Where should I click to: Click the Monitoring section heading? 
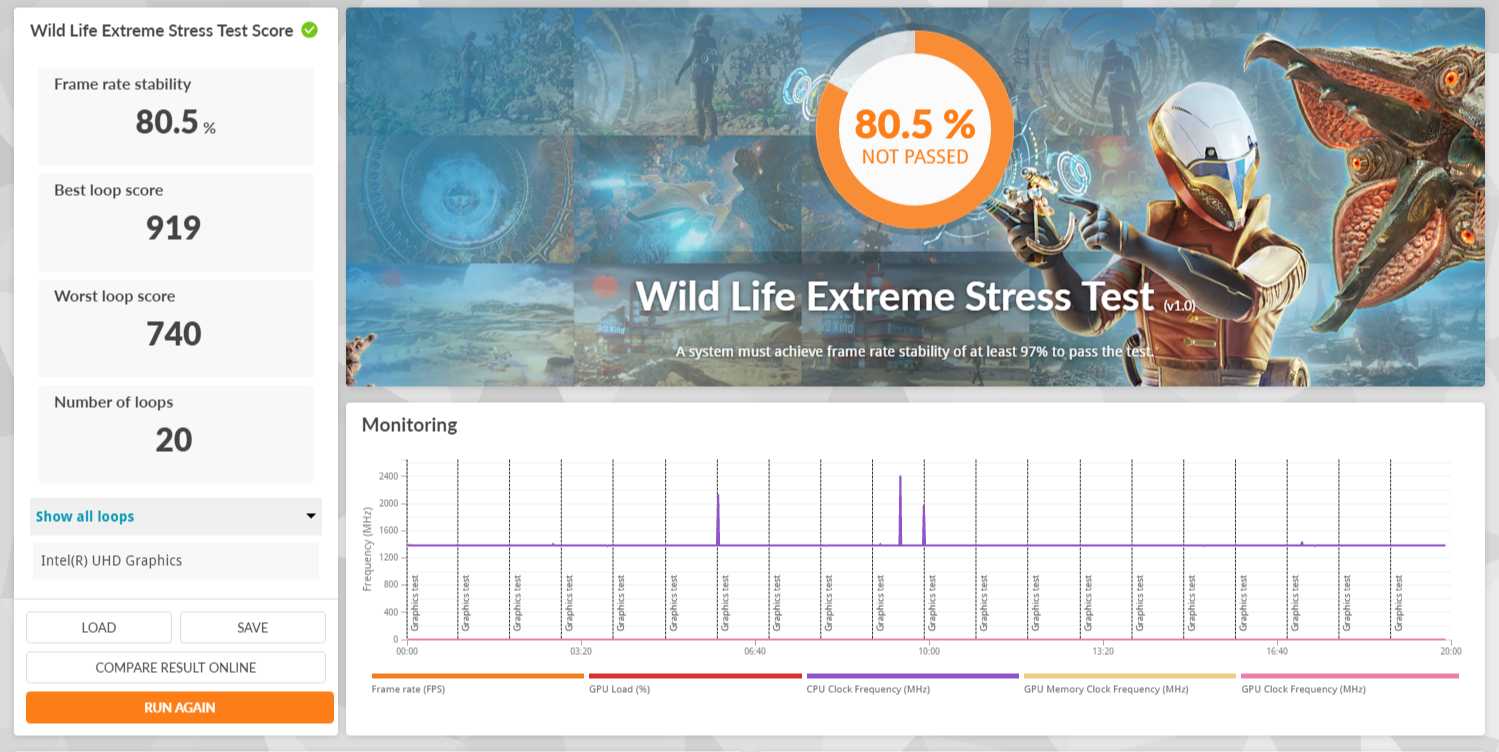point(409,425)
